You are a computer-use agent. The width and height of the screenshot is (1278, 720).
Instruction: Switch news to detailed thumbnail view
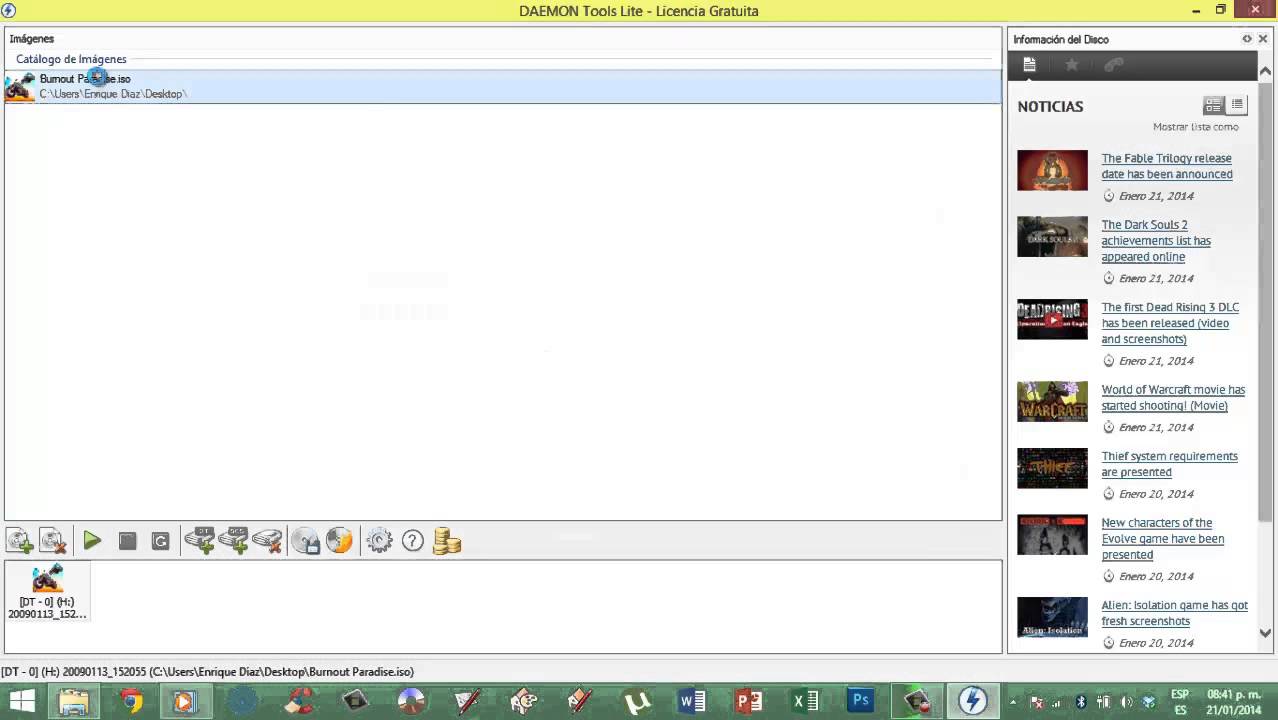(1213, 105)
